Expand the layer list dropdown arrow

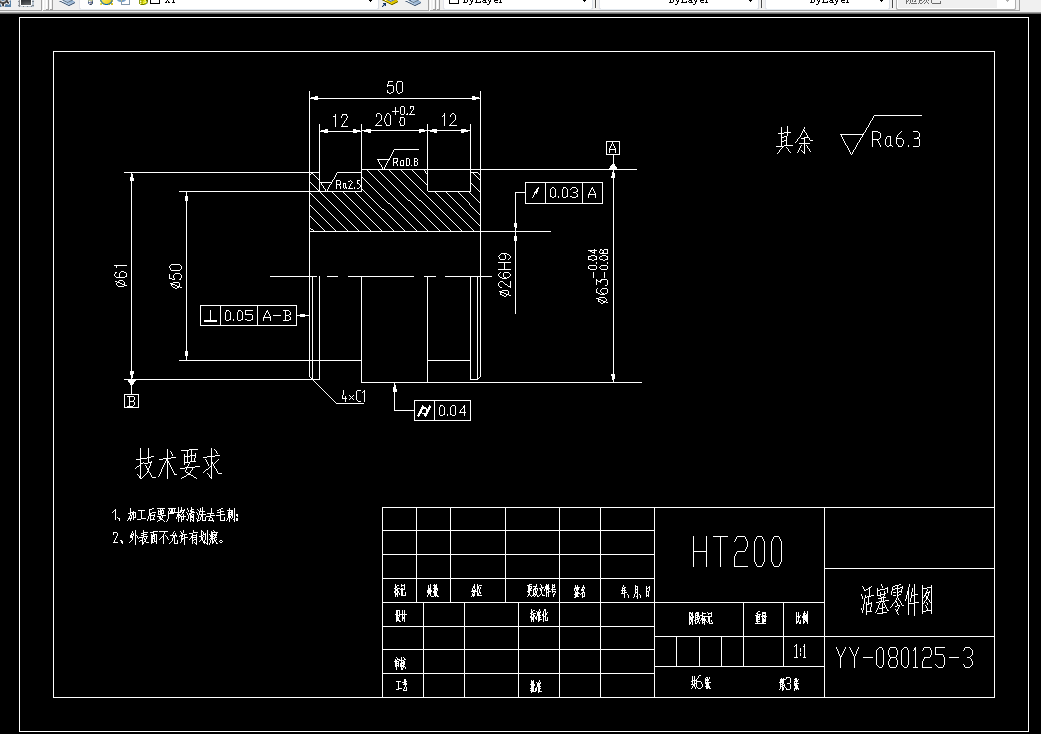[370, 2]
